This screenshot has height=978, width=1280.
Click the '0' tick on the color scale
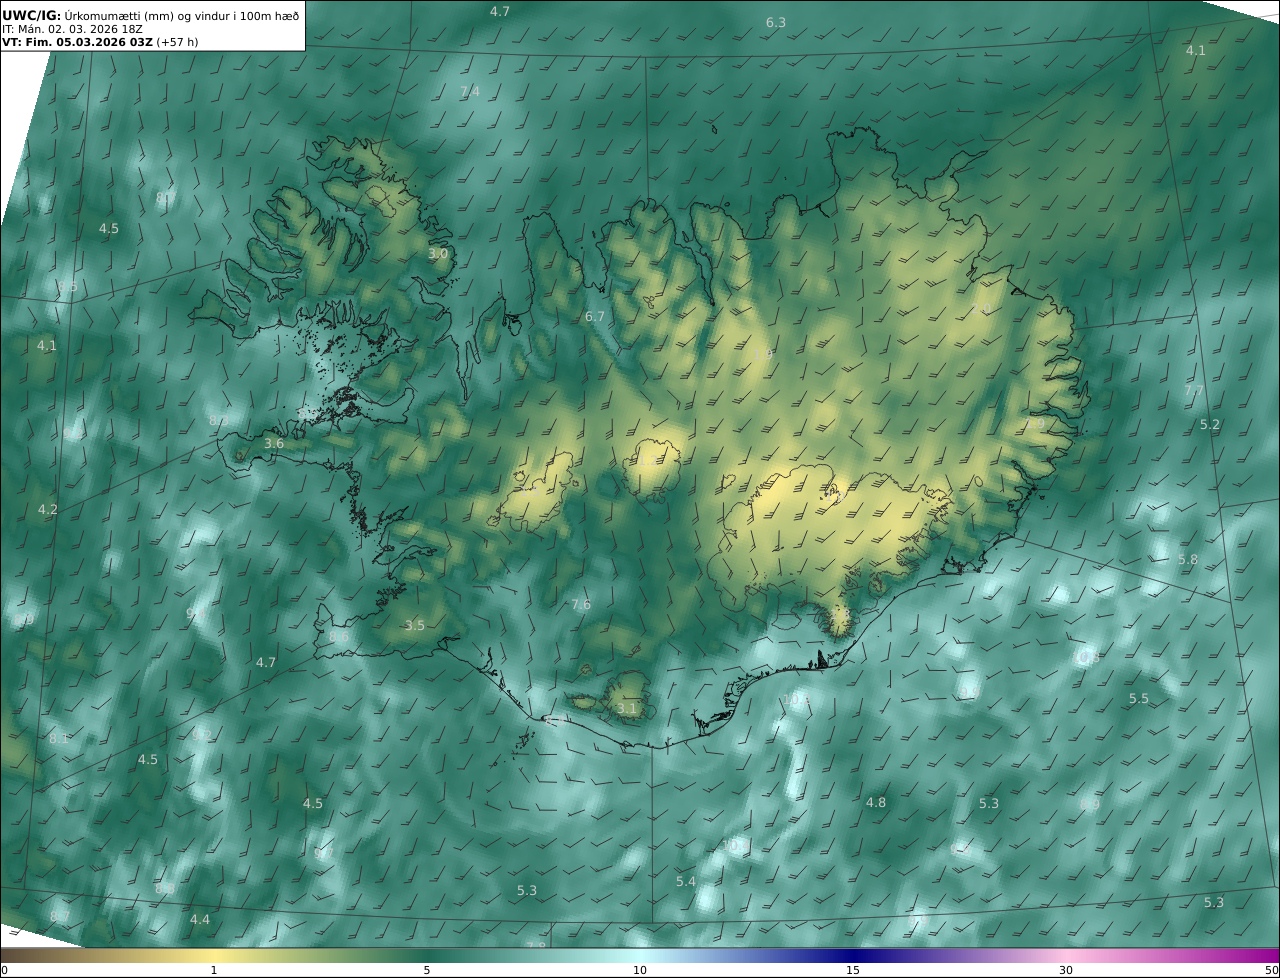tap(4, 971)
